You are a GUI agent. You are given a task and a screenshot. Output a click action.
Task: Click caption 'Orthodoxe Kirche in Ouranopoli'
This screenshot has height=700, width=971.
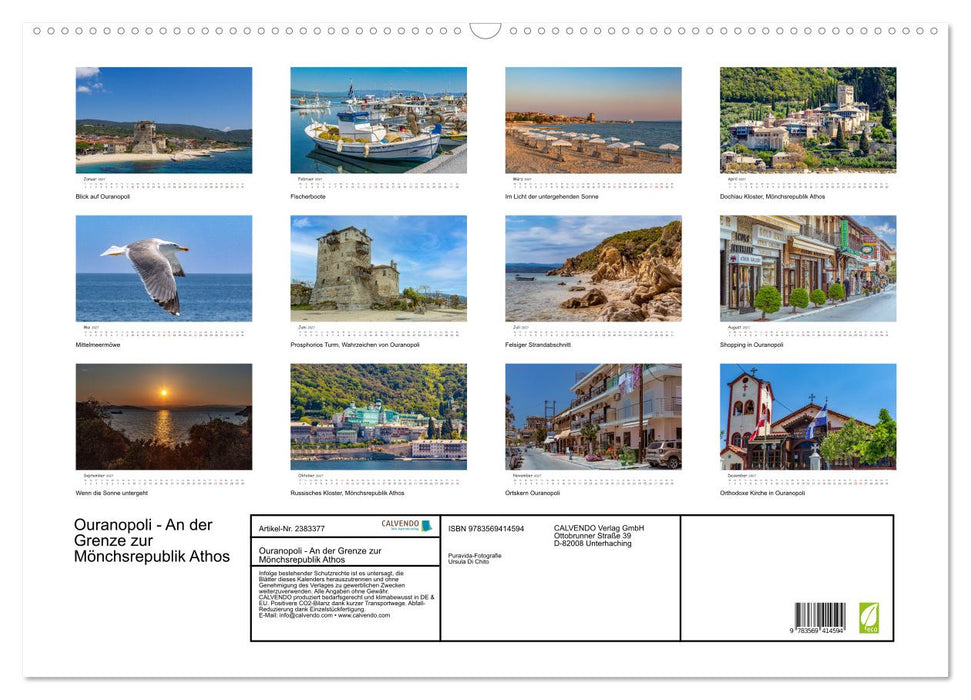pos(762,493)
